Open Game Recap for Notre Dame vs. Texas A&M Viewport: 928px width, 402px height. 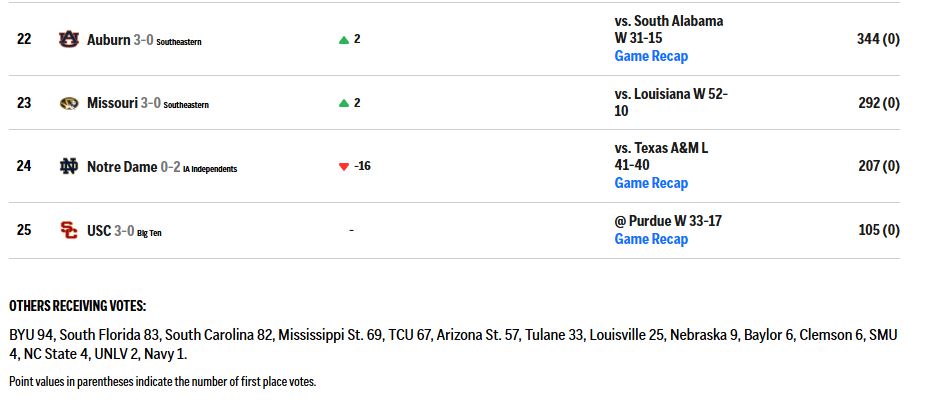651,183
